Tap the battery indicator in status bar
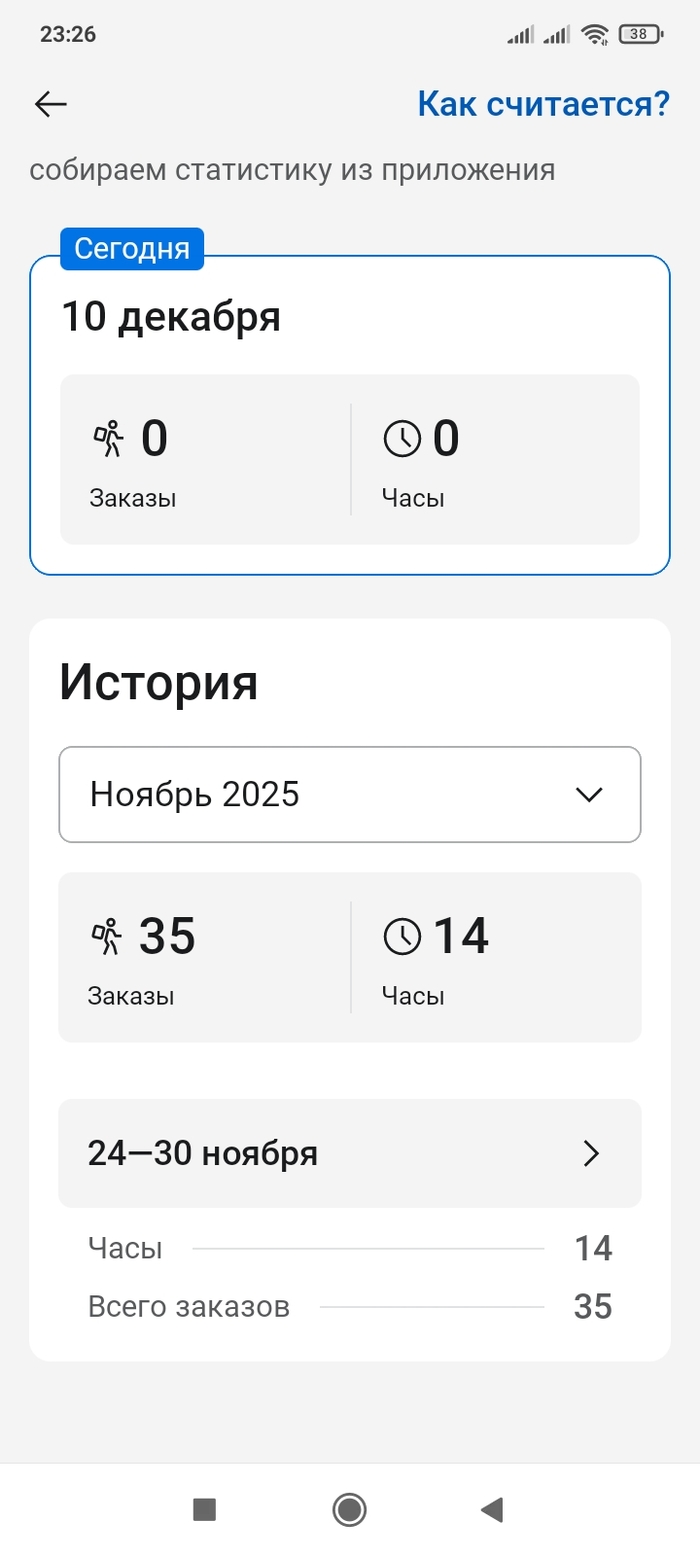 point(640,34)
